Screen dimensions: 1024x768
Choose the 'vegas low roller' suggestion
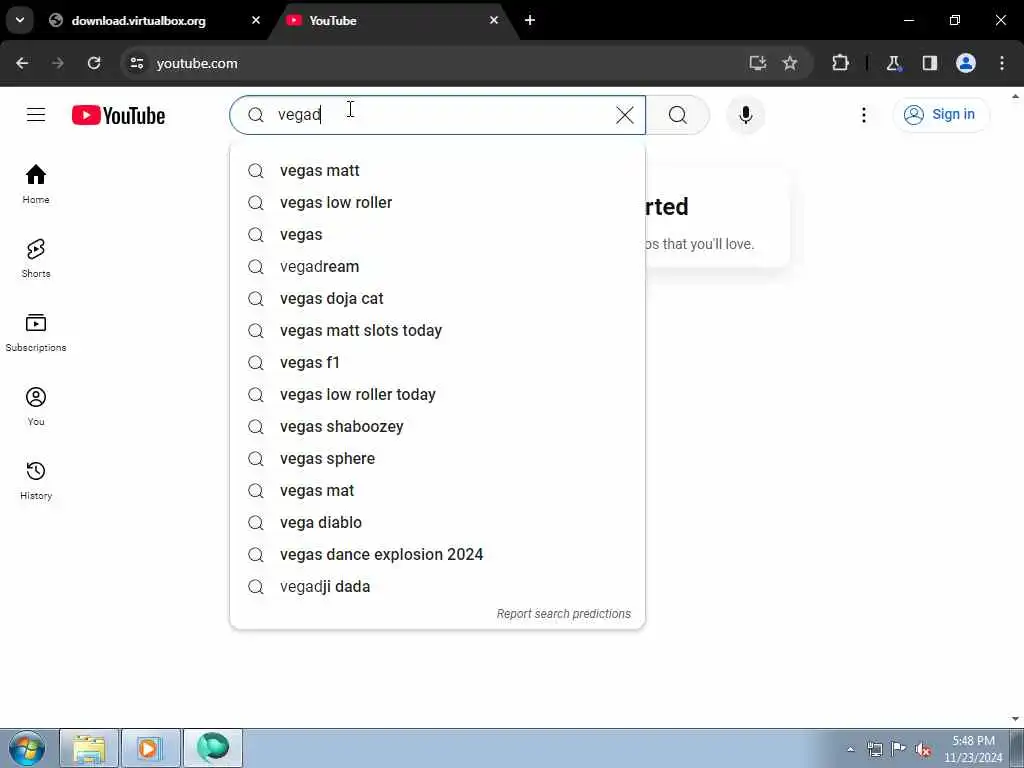(x=438, y=202)
